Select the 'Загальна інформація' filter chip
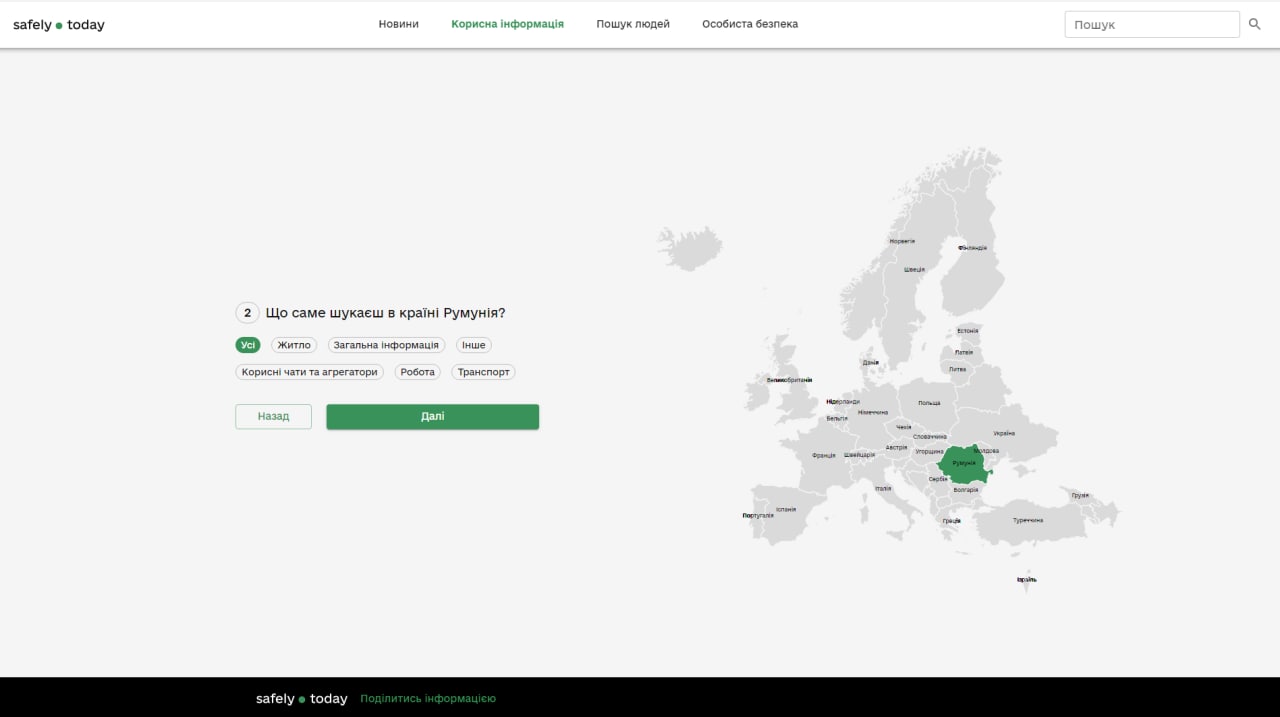 coord(386,345)
